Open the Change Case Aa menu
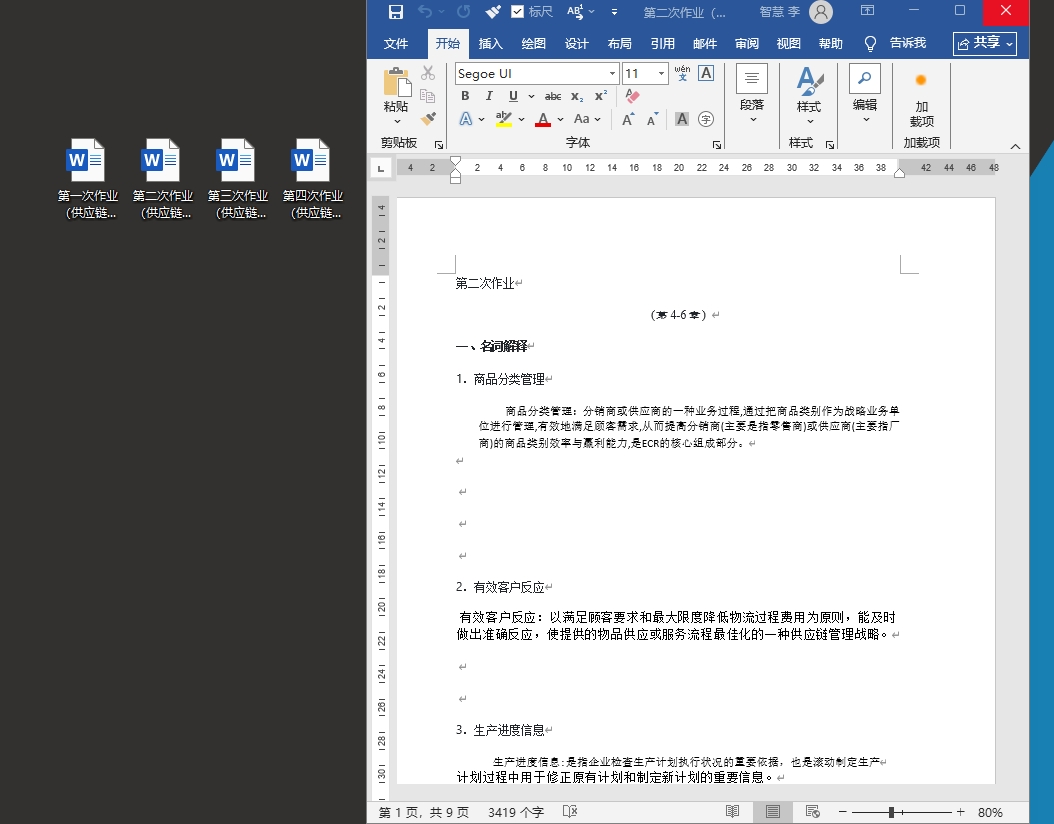The width and height of the screenshot is (1054, 824). point(587,119)
